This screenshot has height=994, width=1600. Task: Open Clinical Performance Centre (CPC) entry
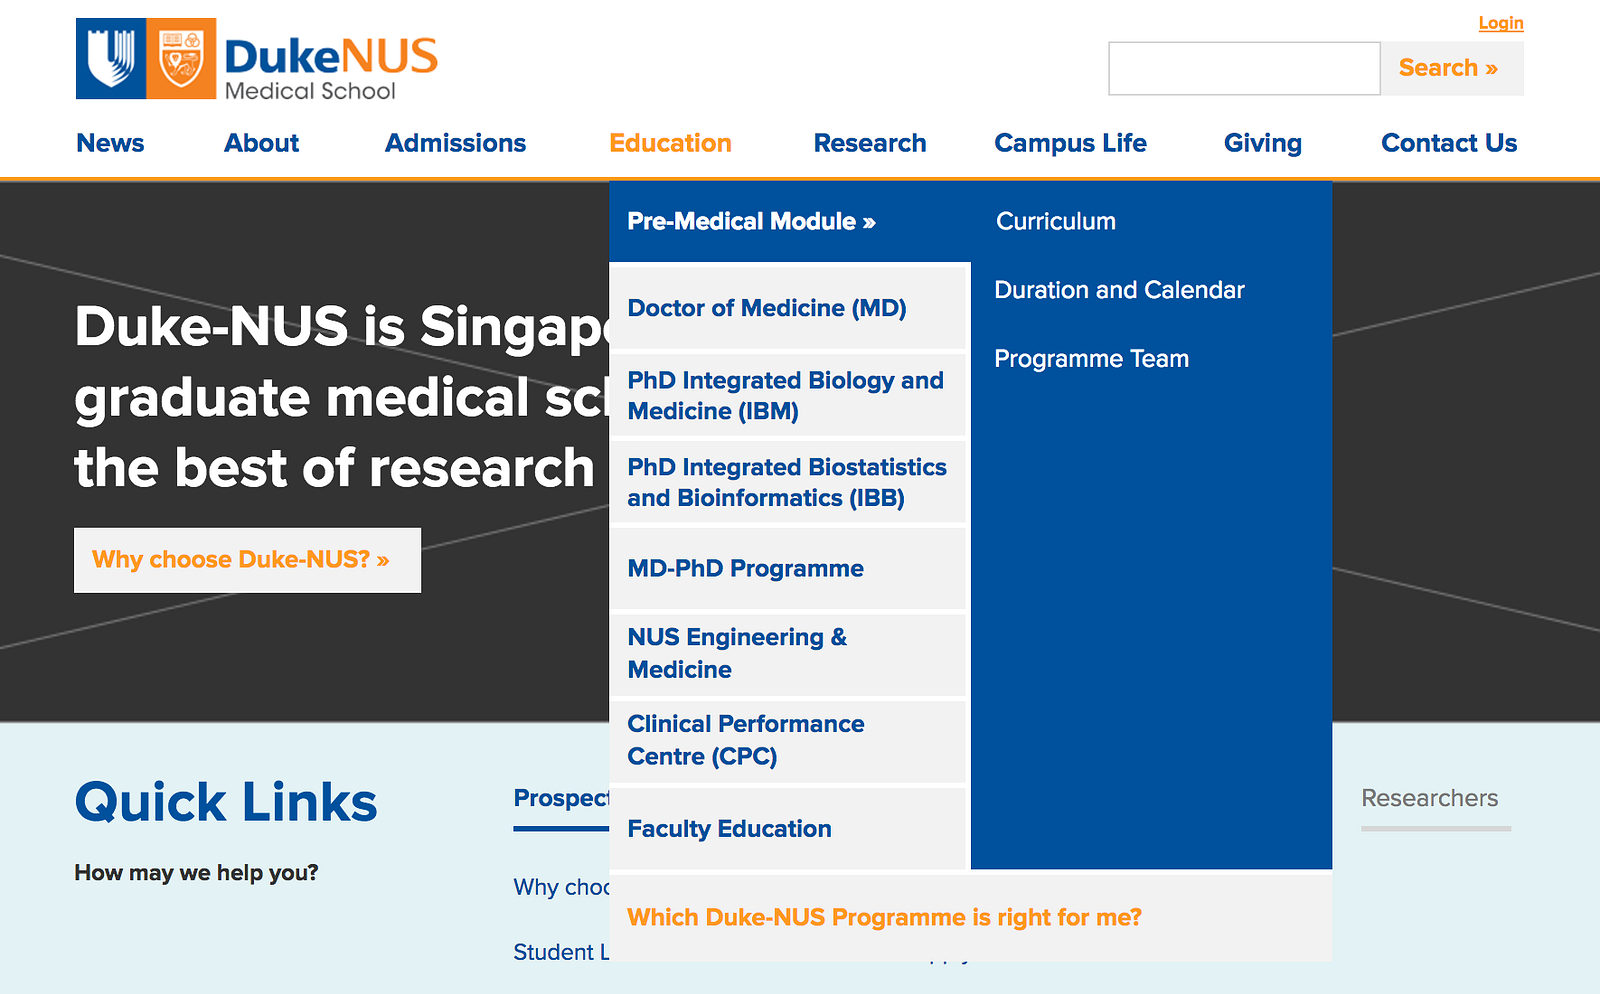click(788, 741)
